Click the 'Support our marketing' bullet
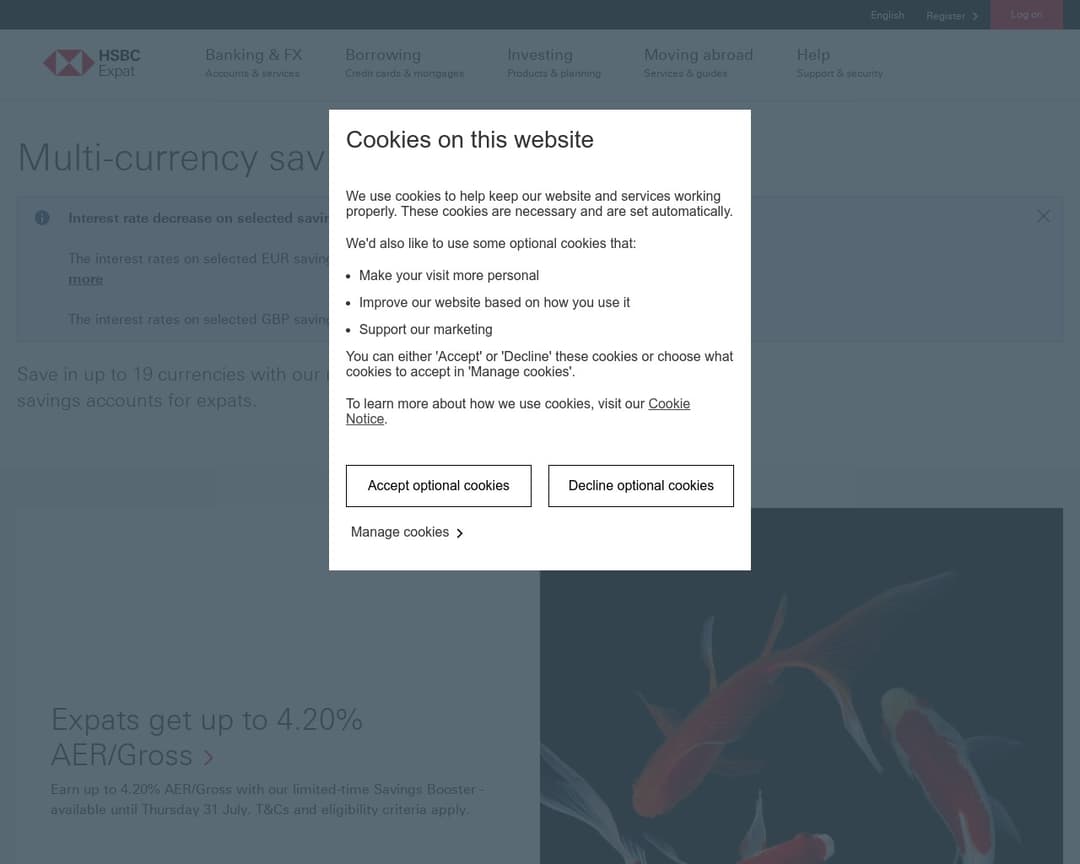 [x=425, y=329]
